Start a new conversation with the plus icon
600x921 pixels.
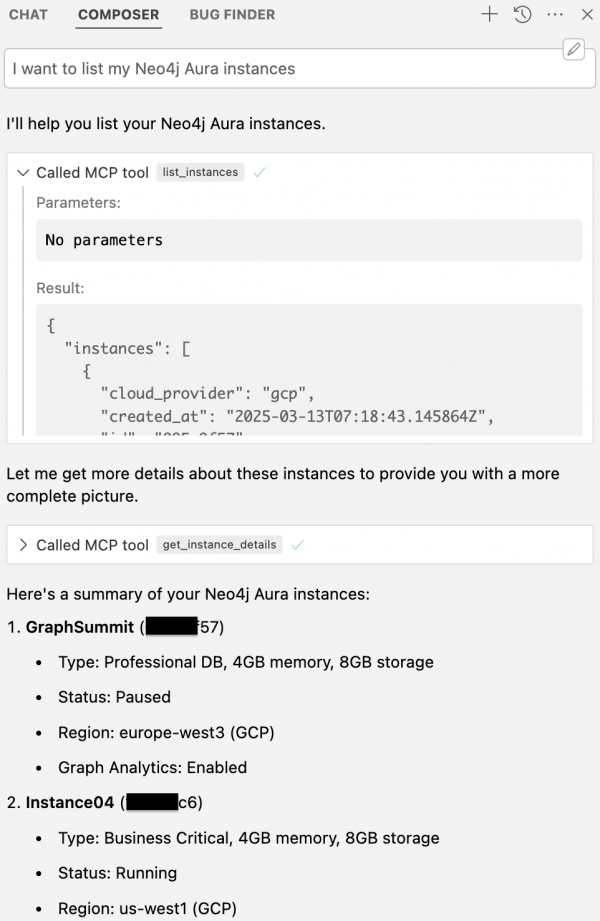point(489,14)
